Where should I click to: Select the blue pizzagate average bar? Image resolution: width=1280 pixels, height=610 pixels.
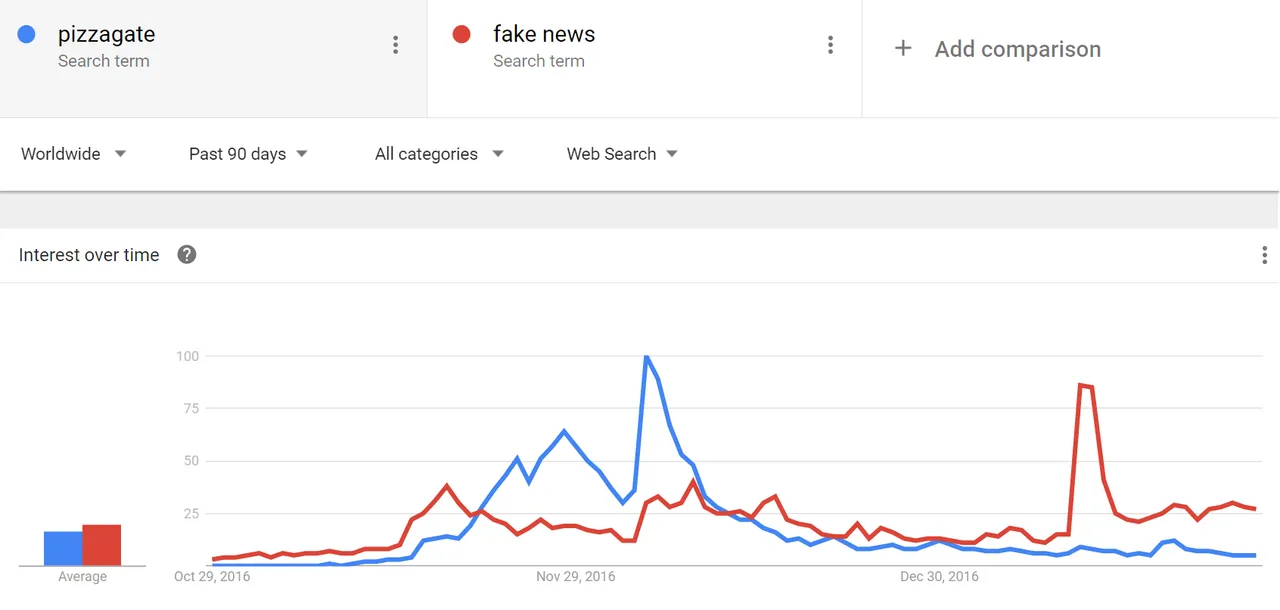click(63, 548)
